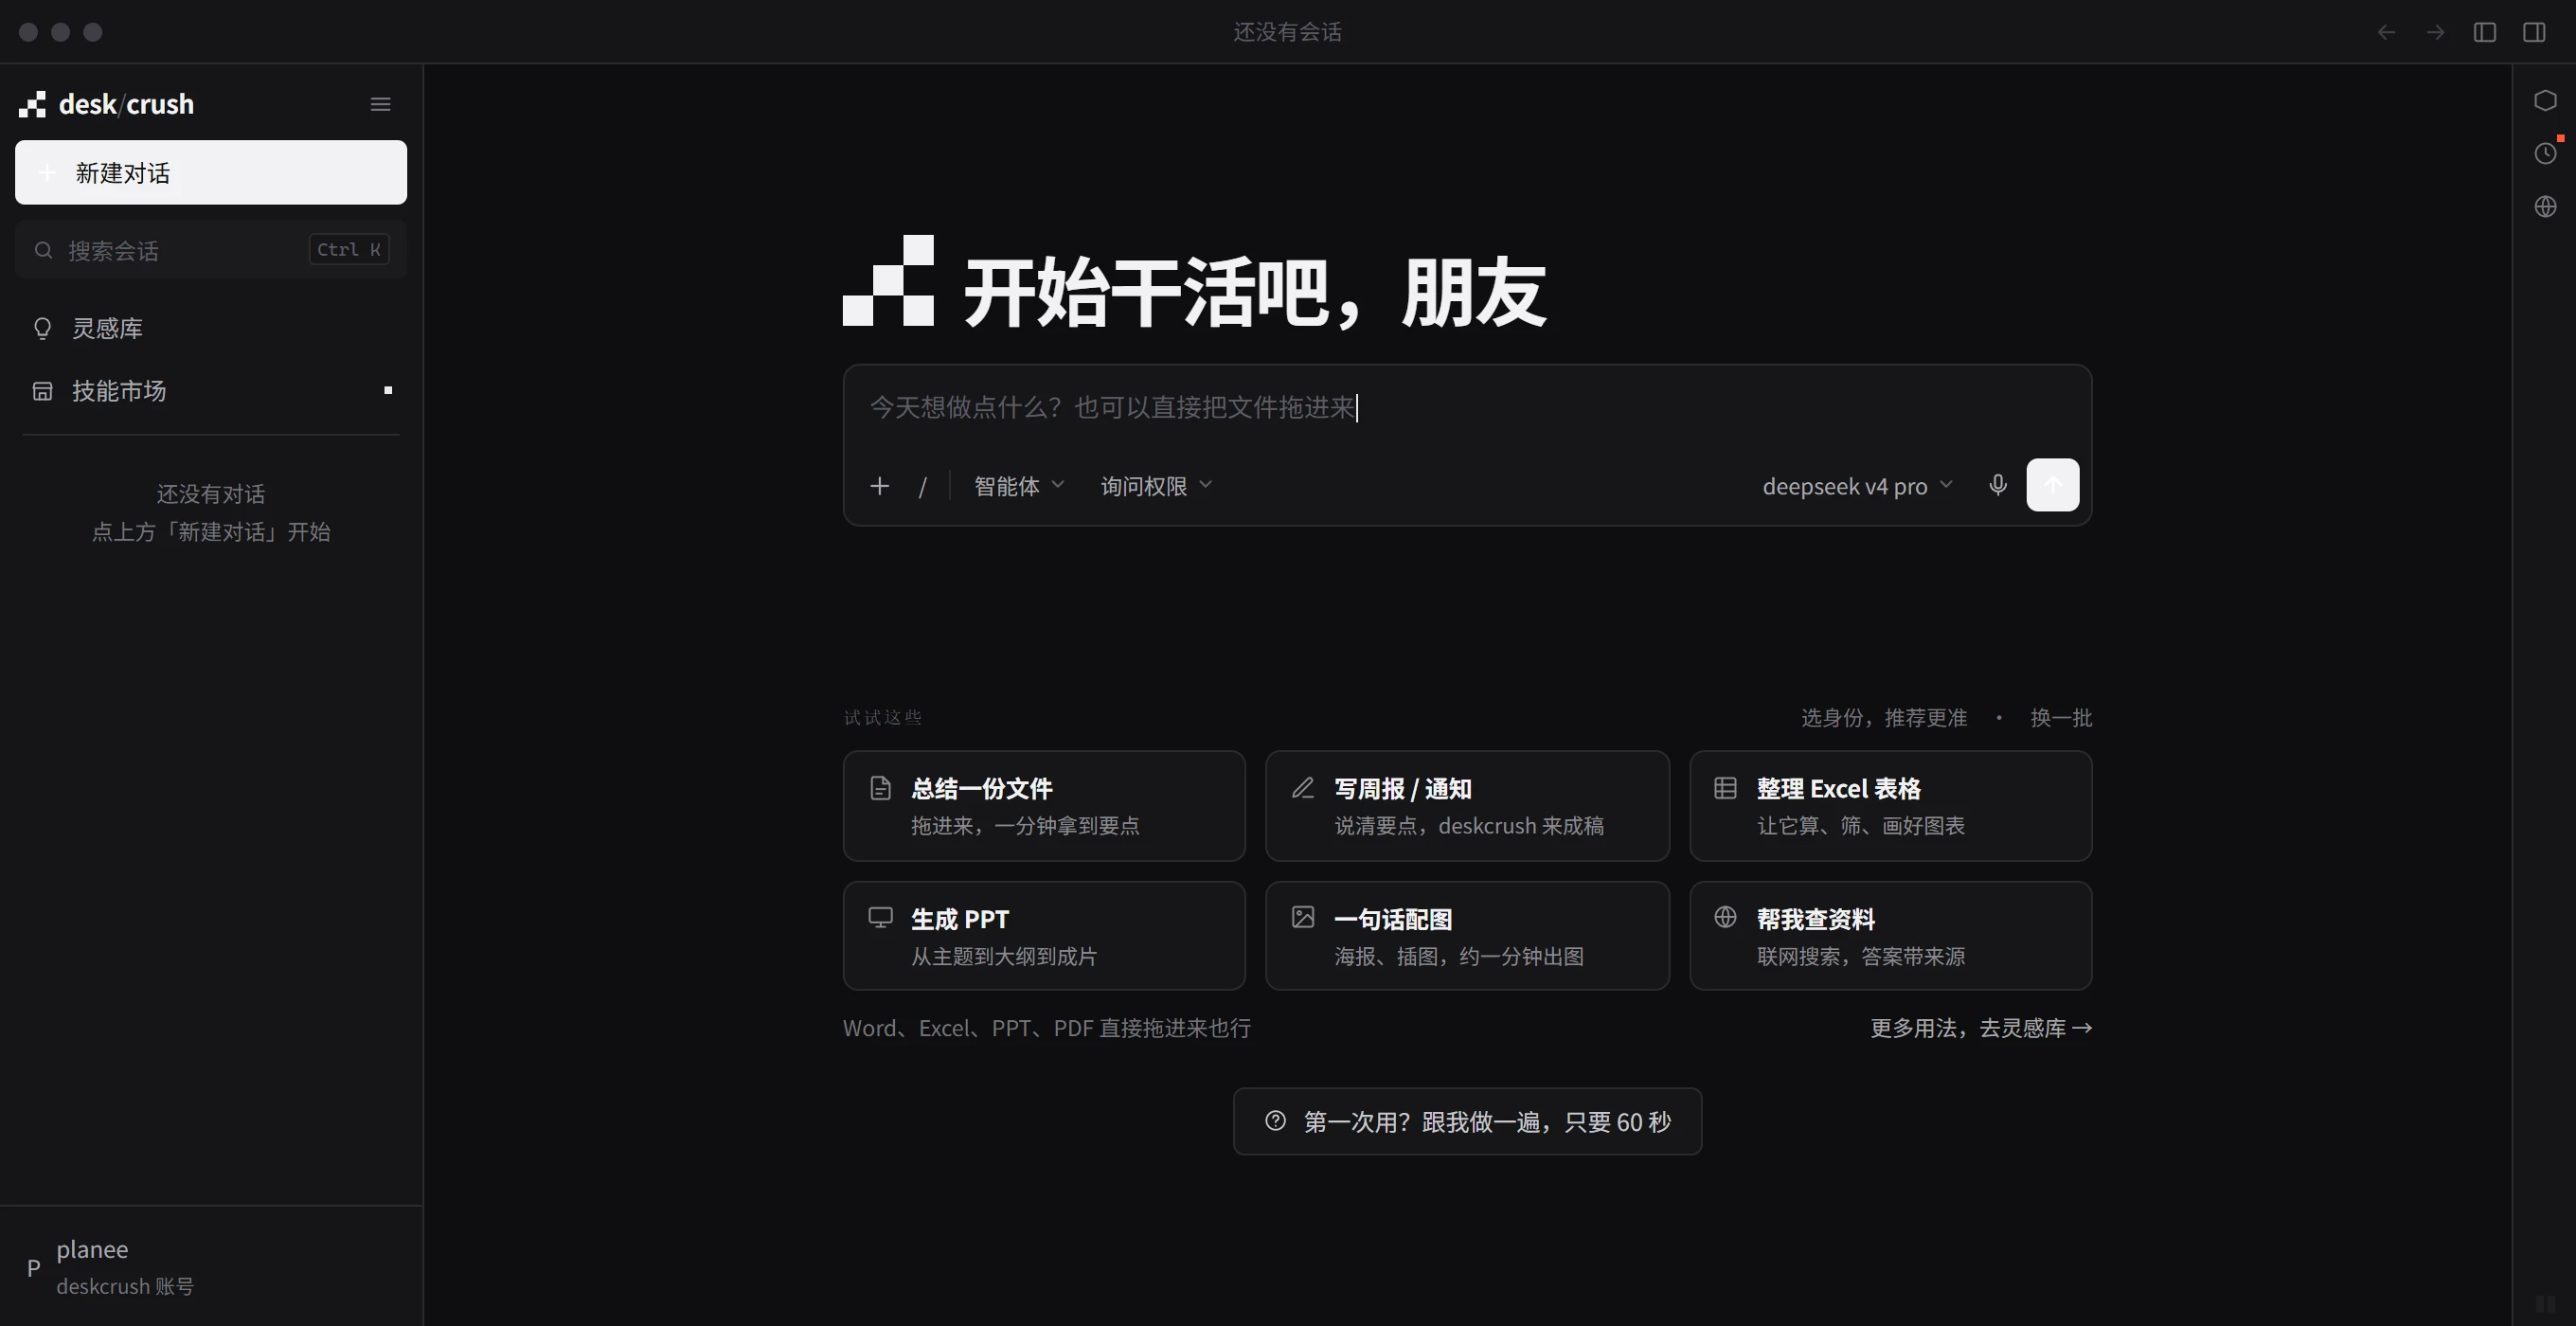2576x1326 pixels.
Task: Open the 智能体 mode dropdown
Action: 1019,486
